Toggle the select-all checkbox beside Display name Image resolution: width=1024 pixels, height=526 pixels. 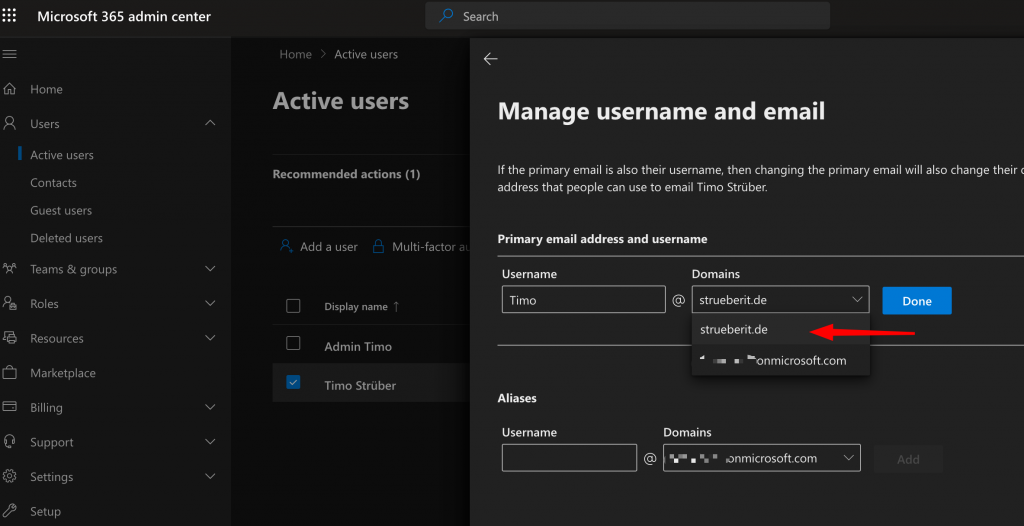click(x=293, y=306)
